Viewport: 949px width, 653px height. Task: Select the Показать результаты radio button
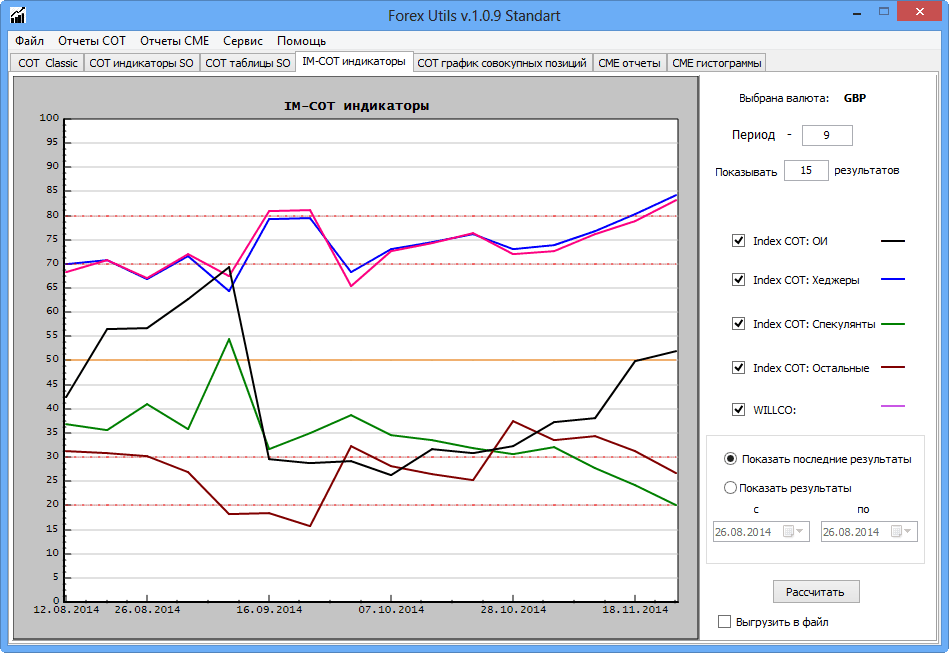(x=731, y=488)
